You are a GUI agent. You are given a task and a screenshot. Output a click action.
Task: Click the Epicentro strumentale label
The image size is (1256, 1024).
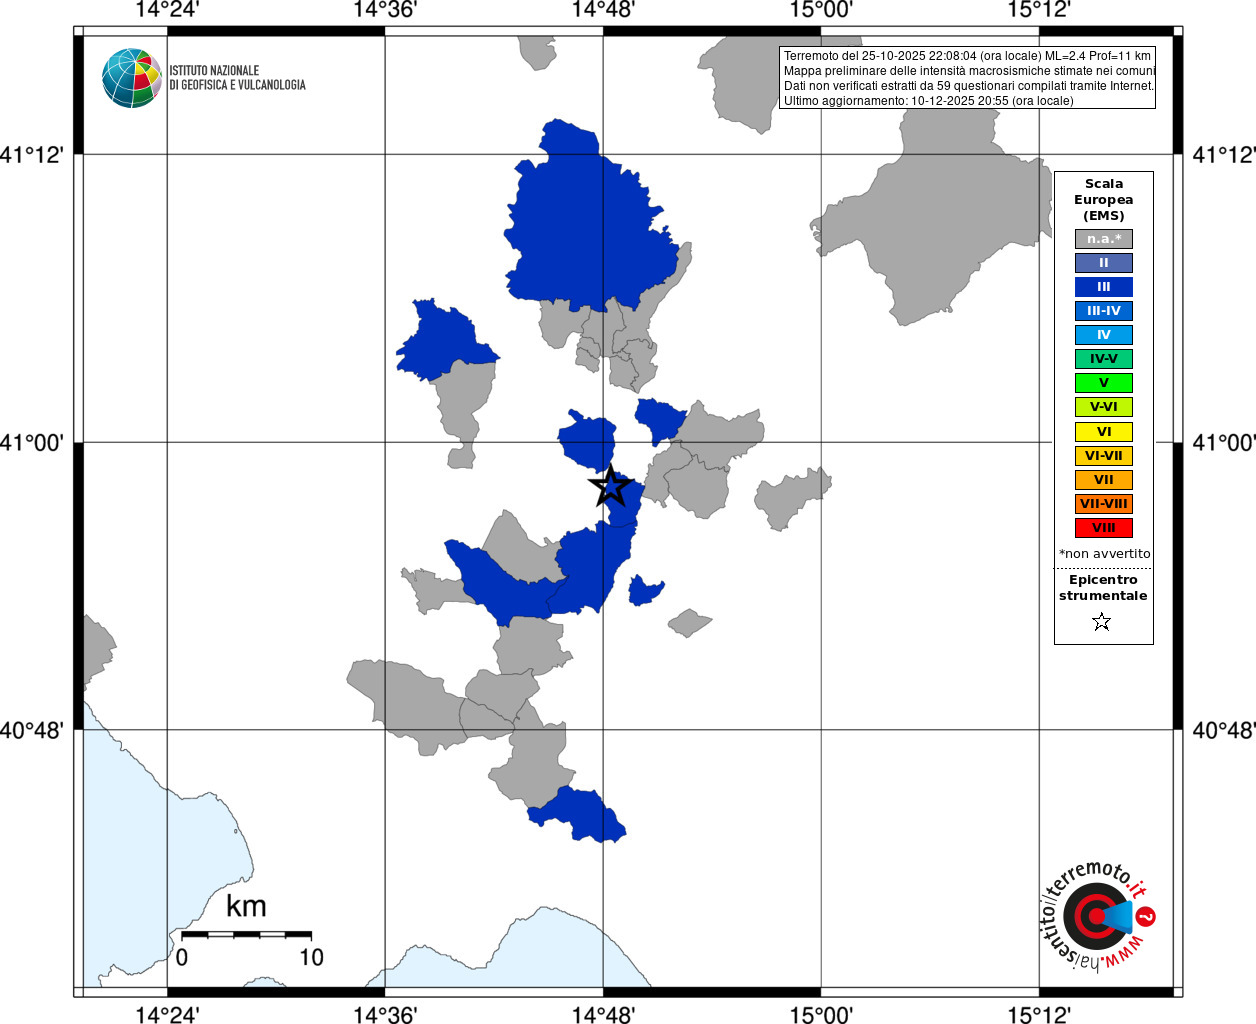click(x=1103, y=588)
